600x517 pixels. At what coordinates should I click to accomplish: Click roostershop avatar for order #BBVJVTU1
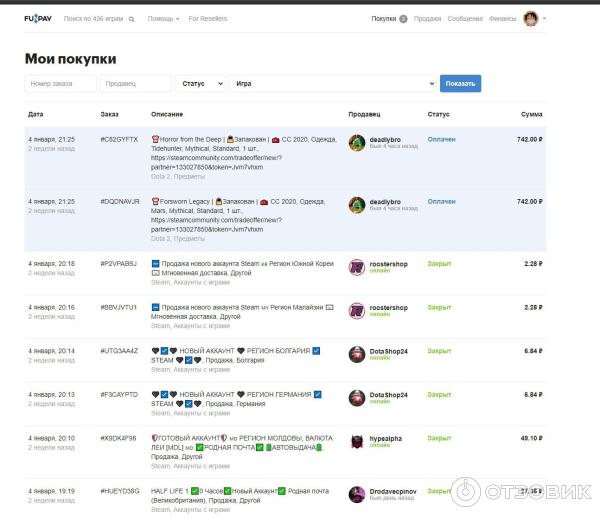point(356,310)
